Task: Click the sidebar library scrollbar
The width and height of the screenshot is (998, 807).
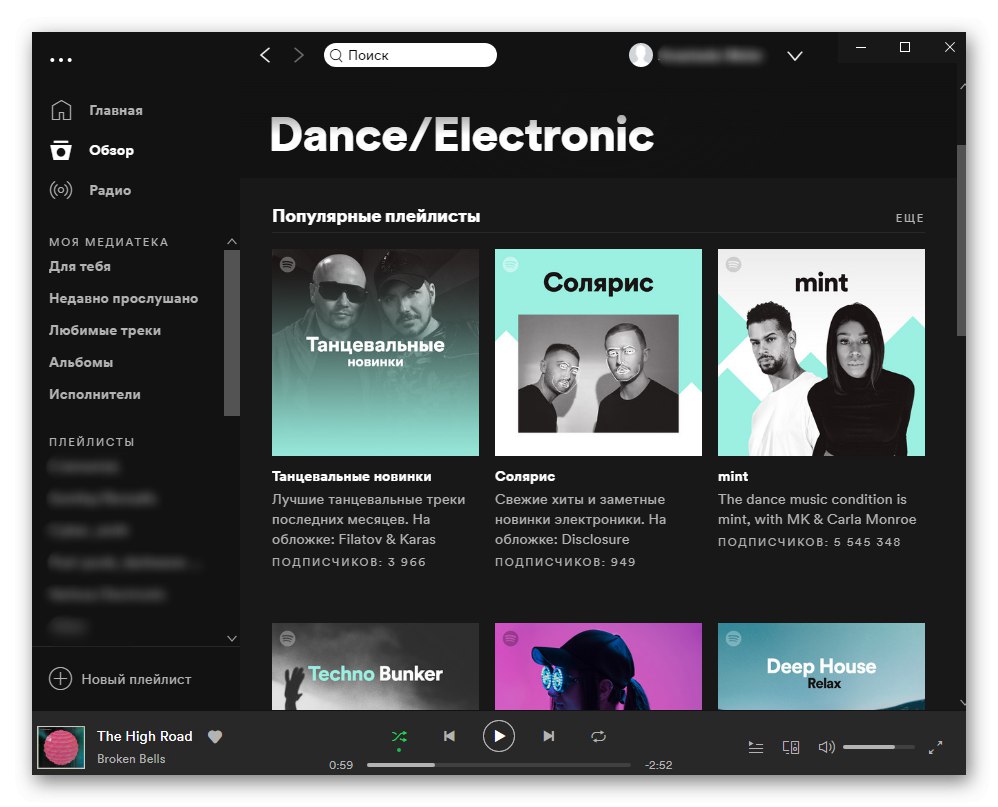Action: (x=232, y=332)
